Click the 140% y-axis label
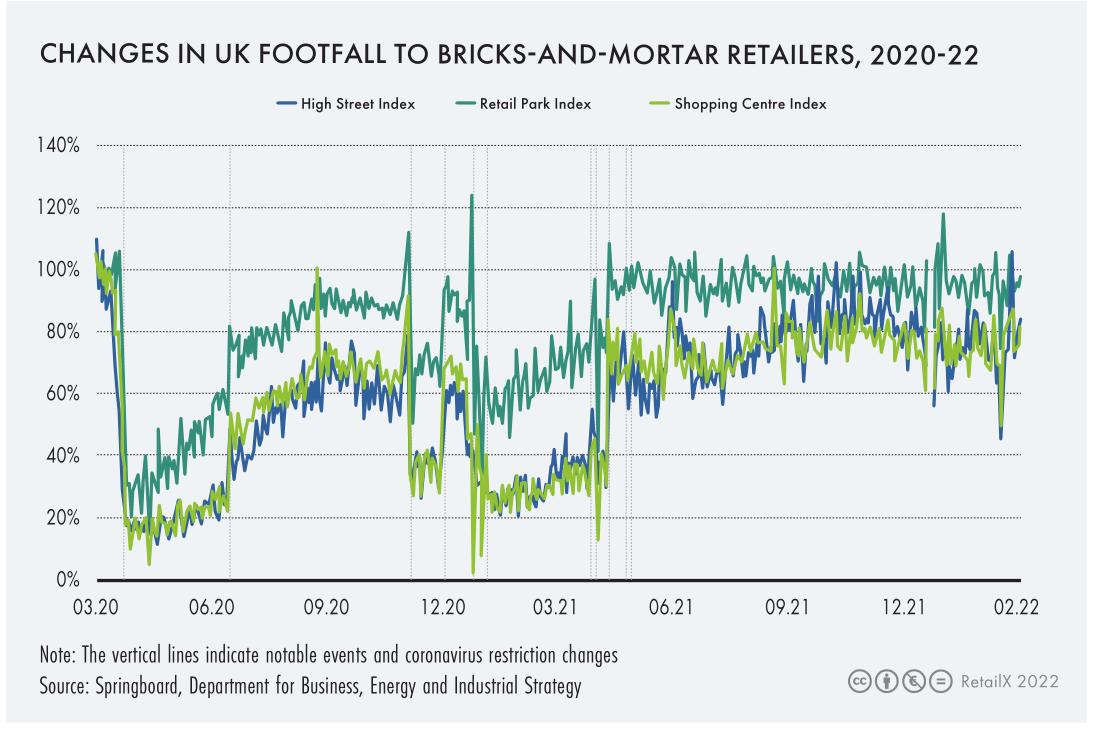The width and height of the screenshot is (1096, 732). (59, 146)
